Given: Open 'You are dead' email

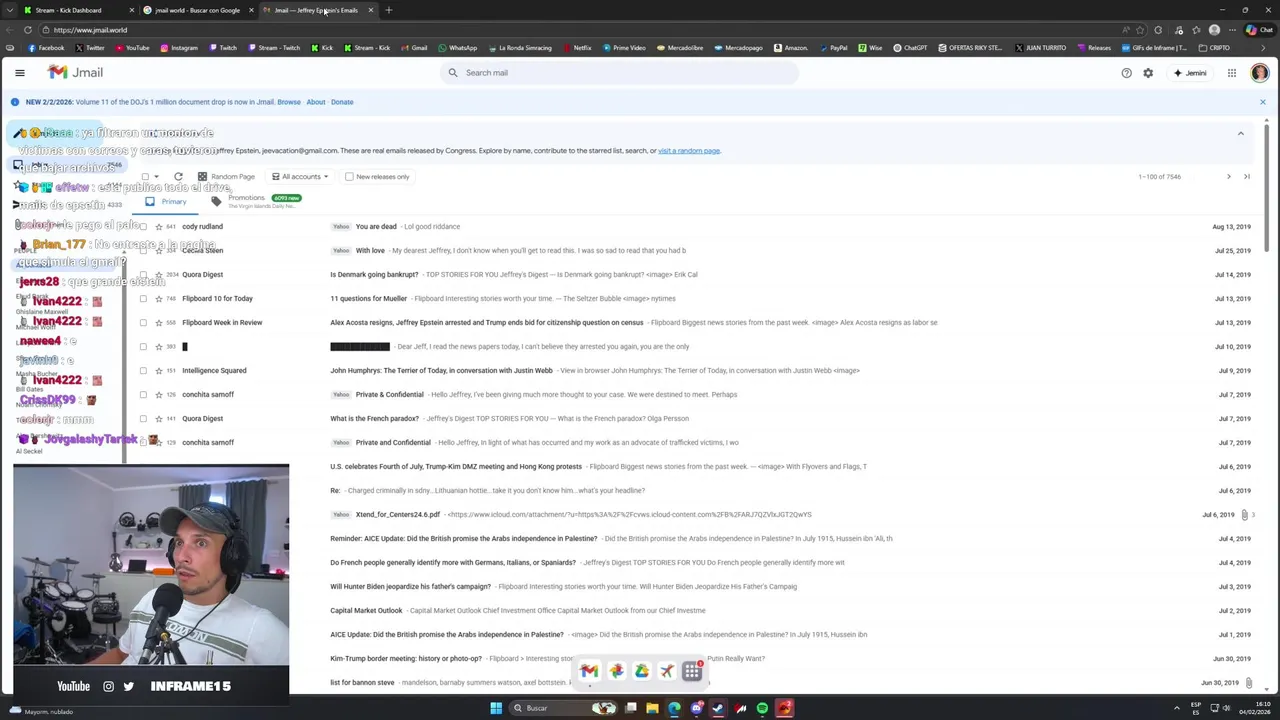Looking at the screenshot, I should coord(376,227).
